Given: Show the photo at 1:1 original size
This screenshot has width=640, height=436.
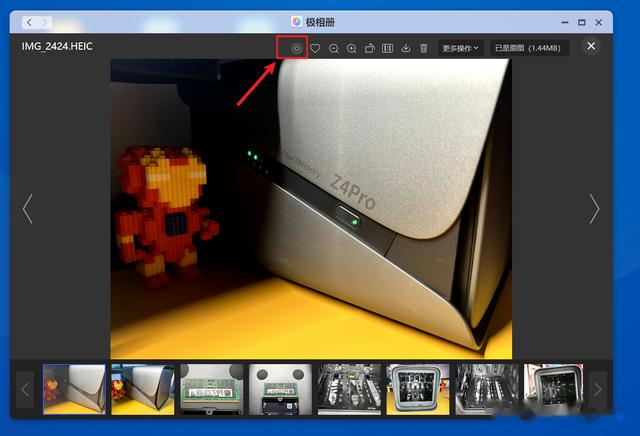Looking at the screenshot, I should click(x=387, y=48).
